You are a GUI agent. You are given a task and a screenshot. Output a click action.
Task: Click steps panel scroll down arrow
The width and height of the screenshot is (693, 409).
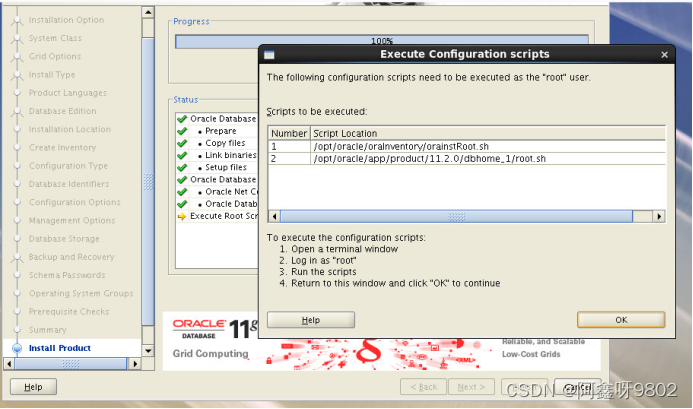point(148,351)
